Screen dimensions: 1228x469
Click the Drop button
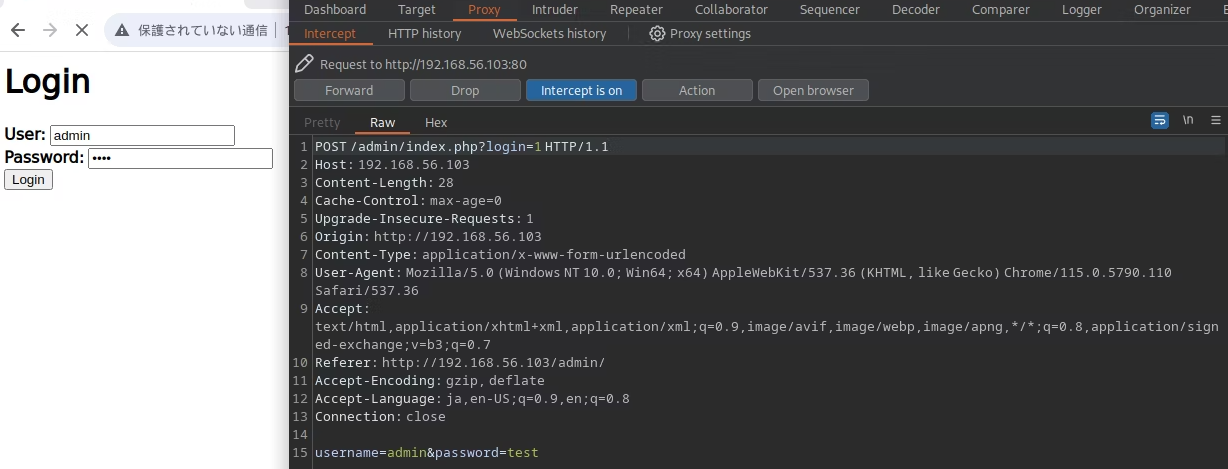465,90
